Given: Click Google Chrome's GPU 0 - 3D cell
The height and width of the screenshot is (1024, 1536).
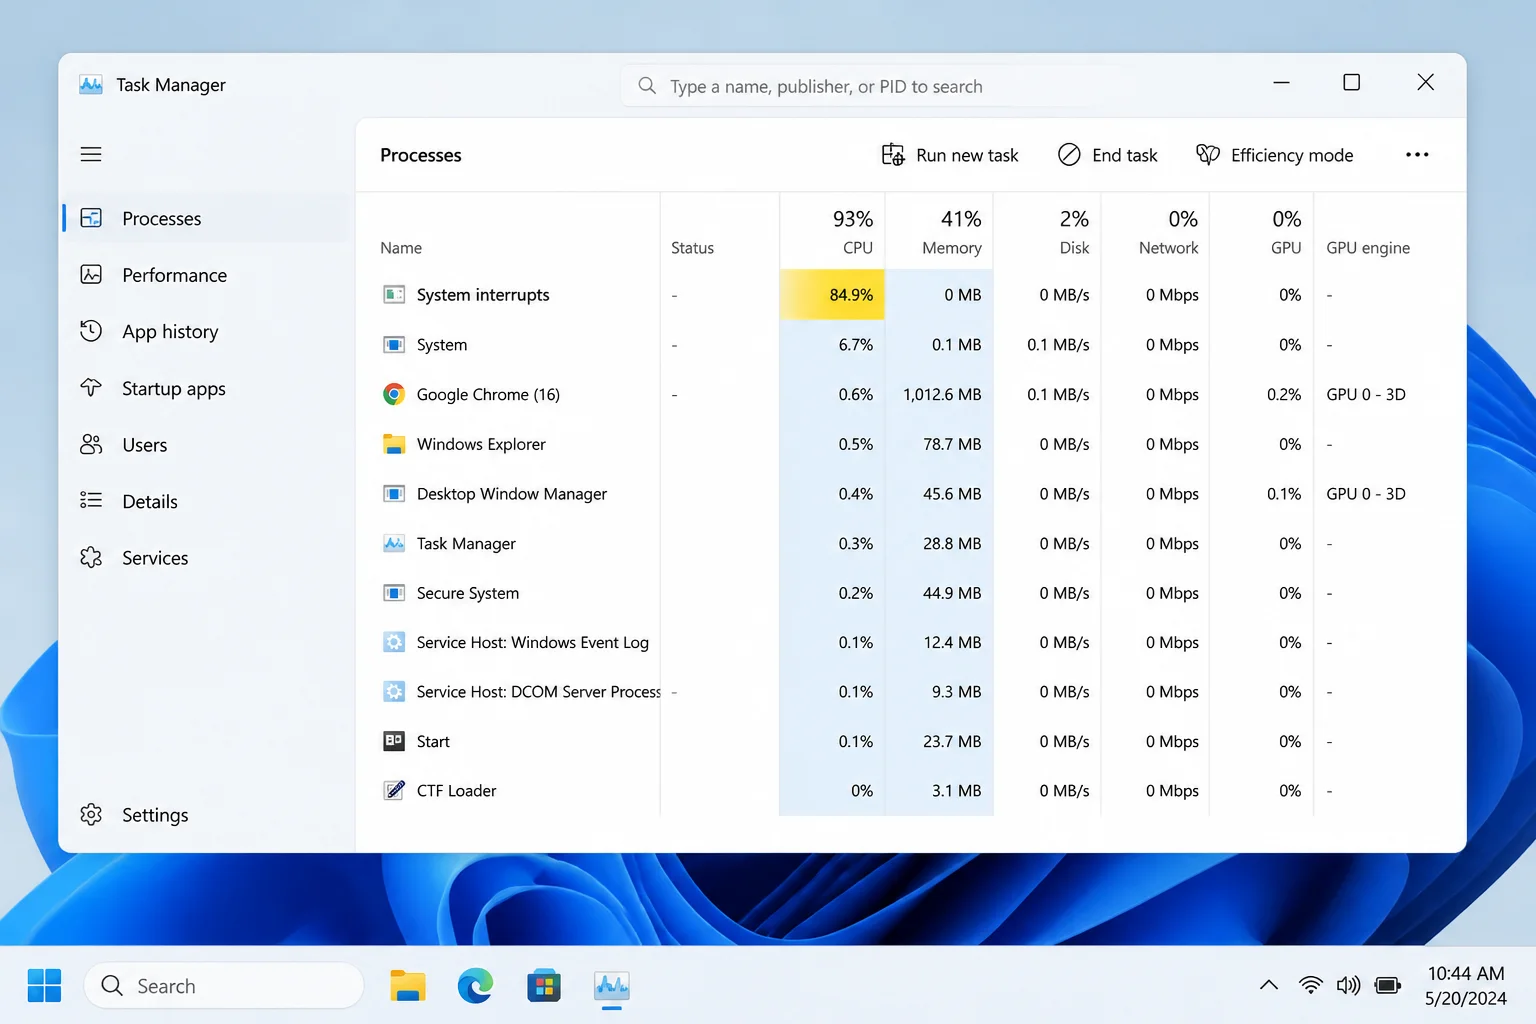Looking at the screenshot, I should point(1366,395).
